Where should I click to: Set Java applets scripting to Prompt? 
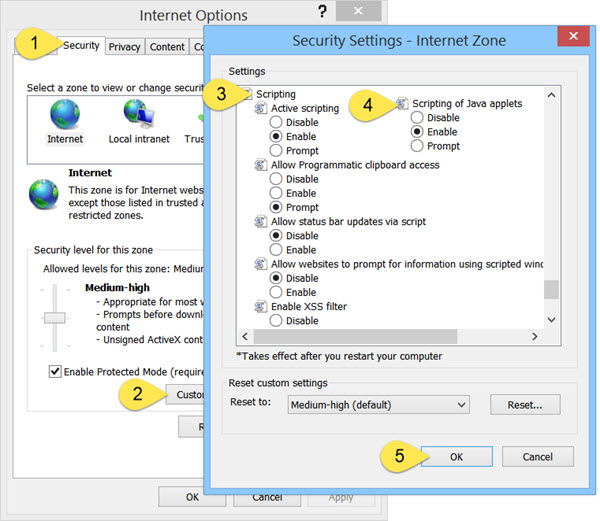417,146
